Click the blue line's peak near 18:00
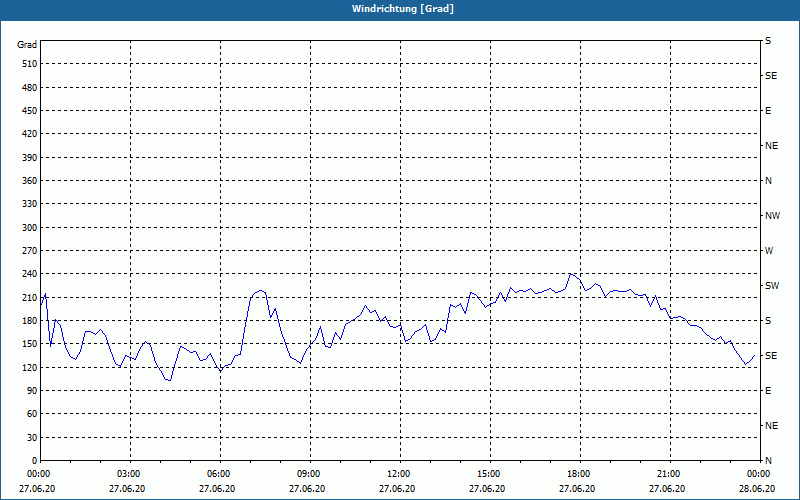Viewport: 800px width, 500px height. [570, 274]
